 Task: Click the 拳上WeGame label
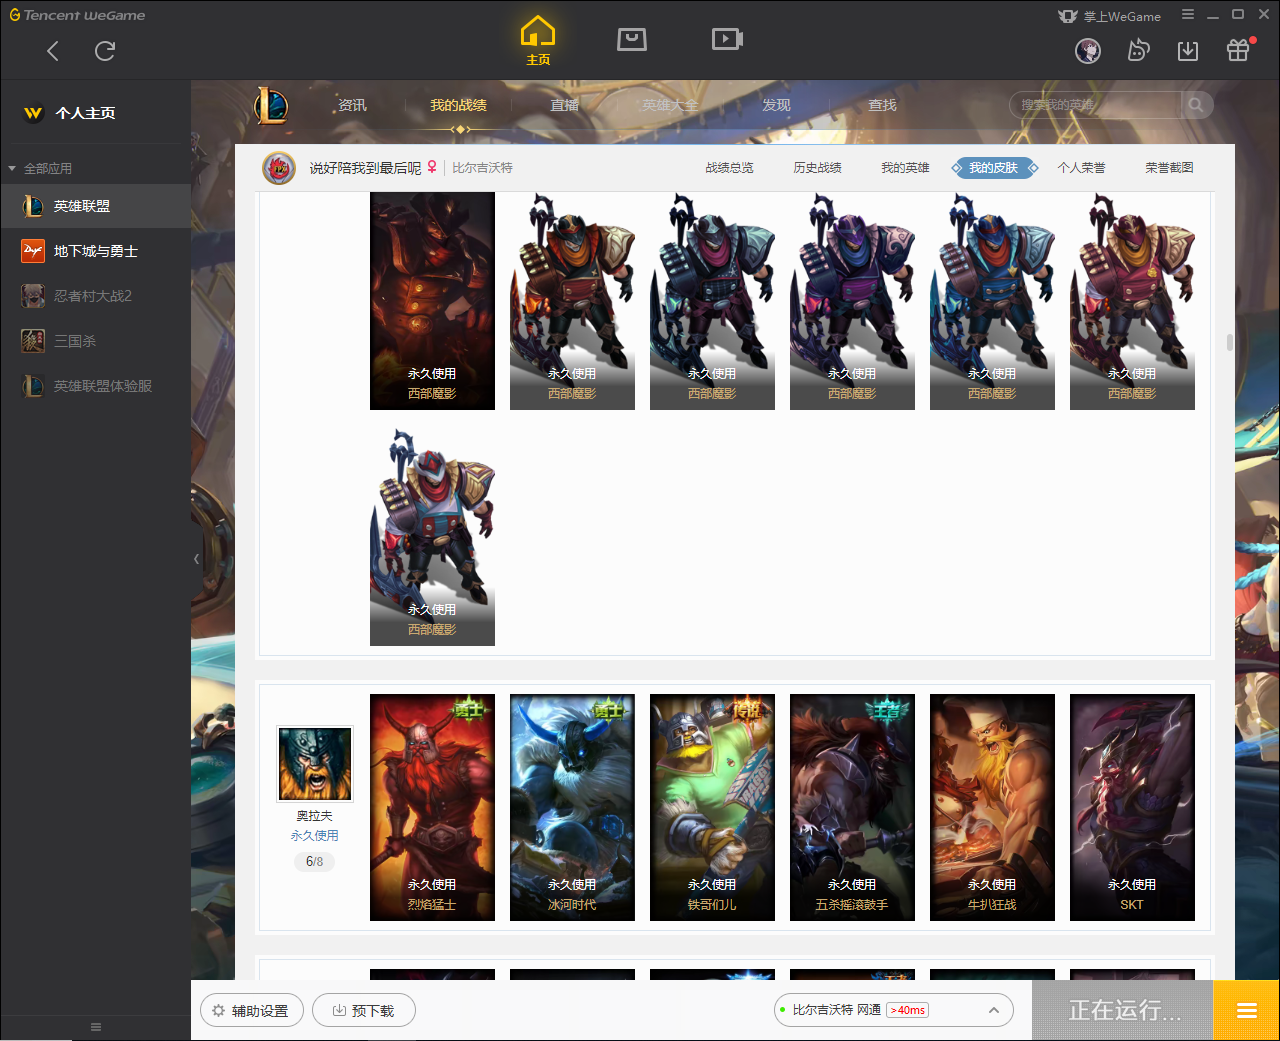coord(1122,16)
